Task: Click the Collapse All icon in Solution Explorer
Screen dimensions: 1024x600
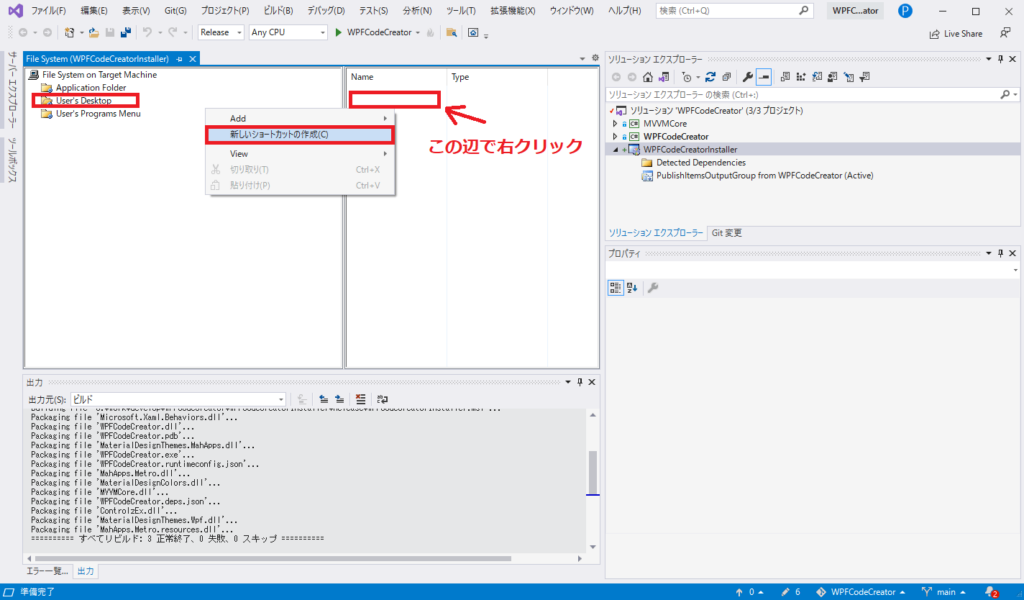Action: (727, 77)
